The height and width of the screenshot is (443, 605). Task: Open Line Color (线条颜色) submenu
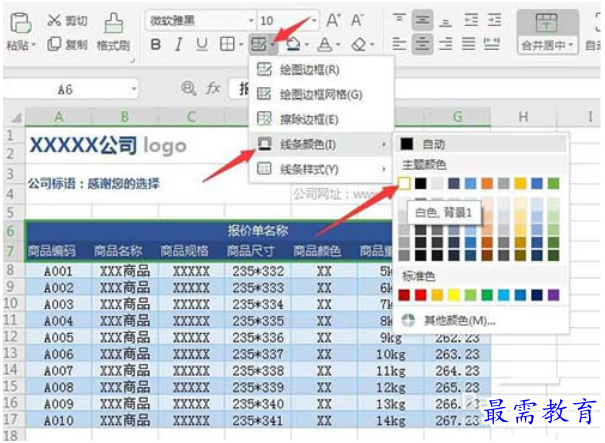(321, 144)
